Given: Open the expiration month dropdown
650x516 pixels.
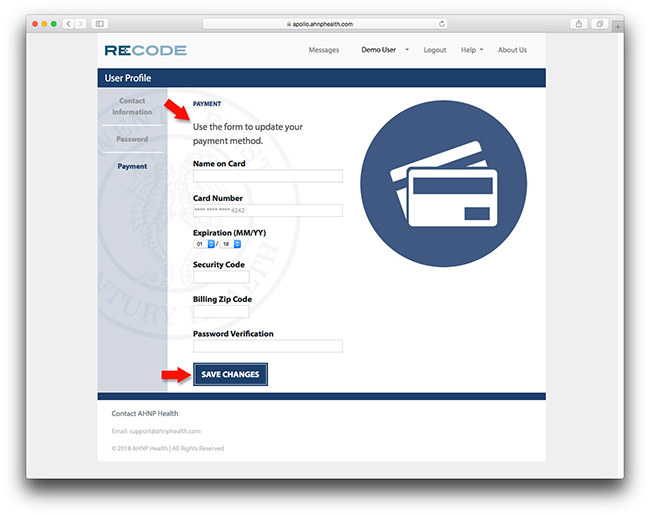Looking at the screenshot, I should coord(203,244).
